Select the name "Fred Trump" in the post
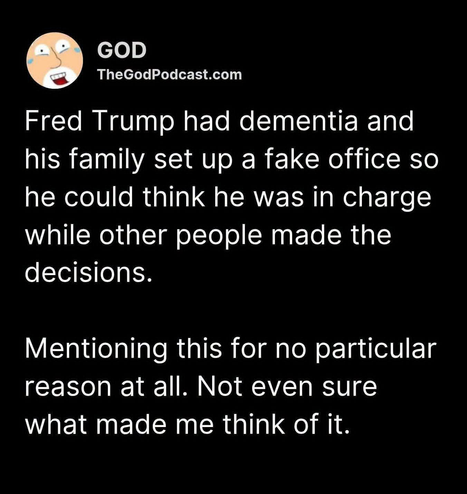 pyautogui.click(x=99, y=121)
